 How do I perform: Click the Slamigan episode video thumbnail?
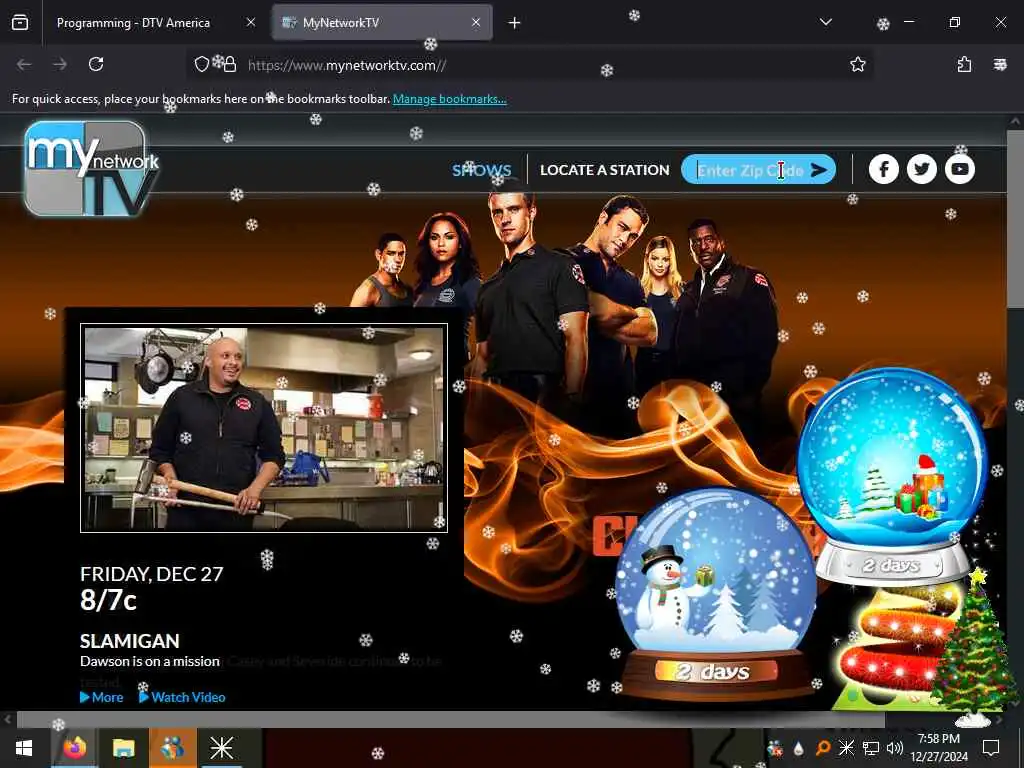(x=264, y=428)
